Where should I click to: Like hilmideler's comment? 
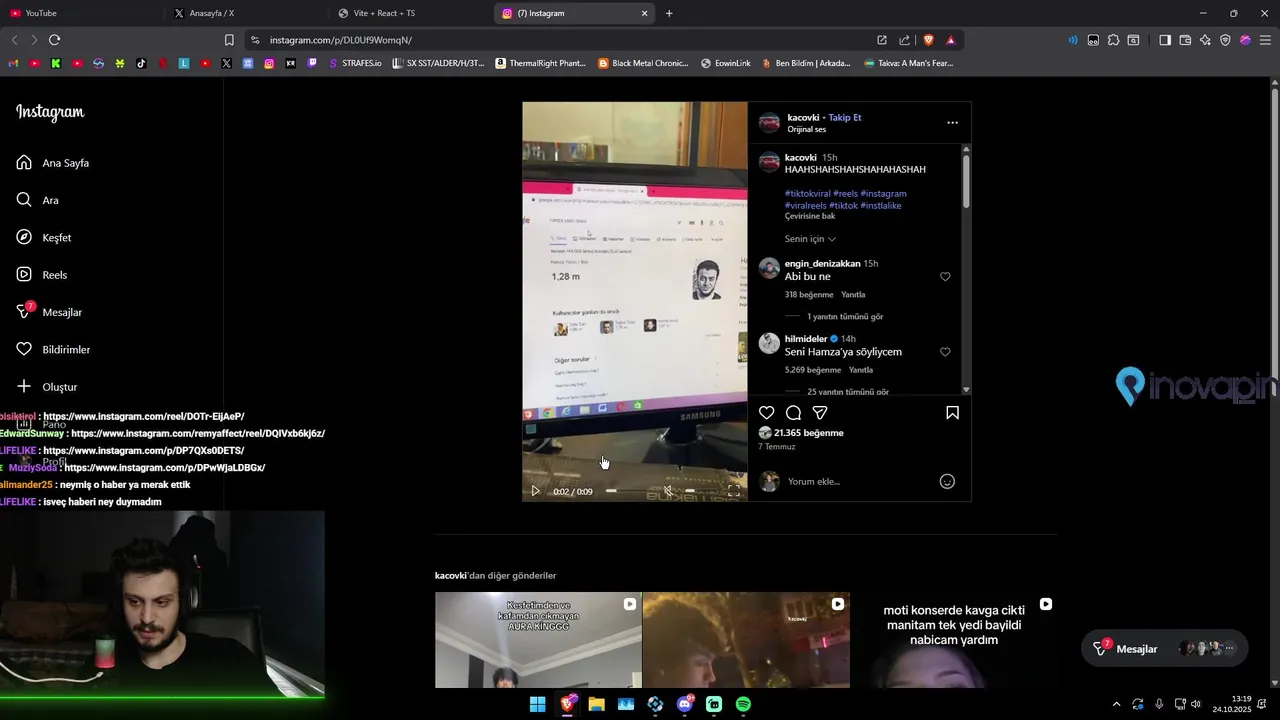pyautogui.click(x=945, y=352)
